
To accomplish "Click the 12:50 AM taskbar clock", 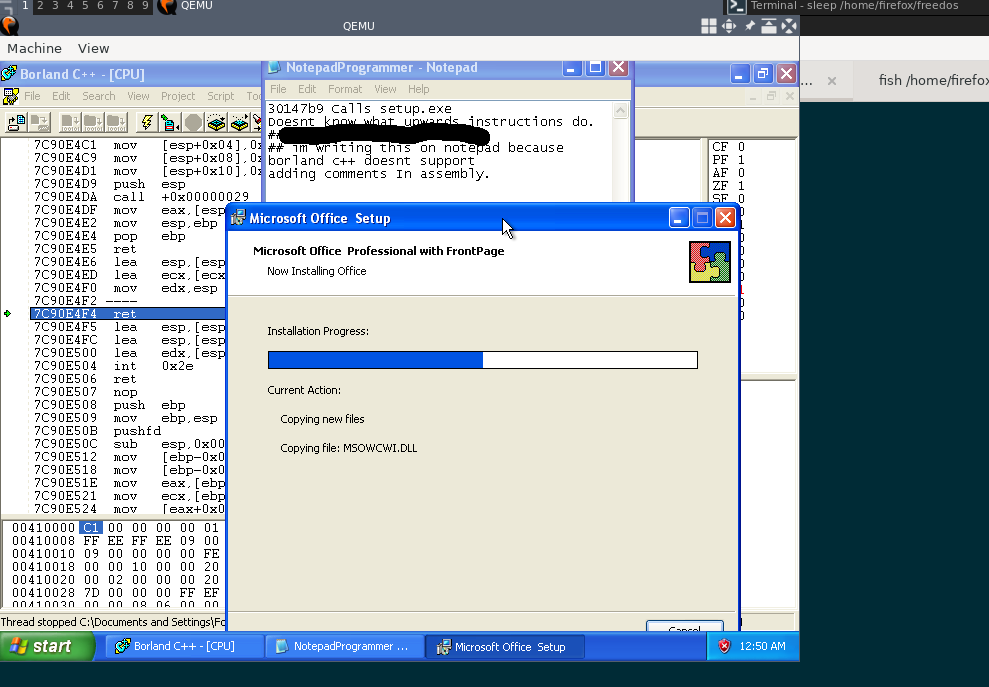I will pos(763,646).
